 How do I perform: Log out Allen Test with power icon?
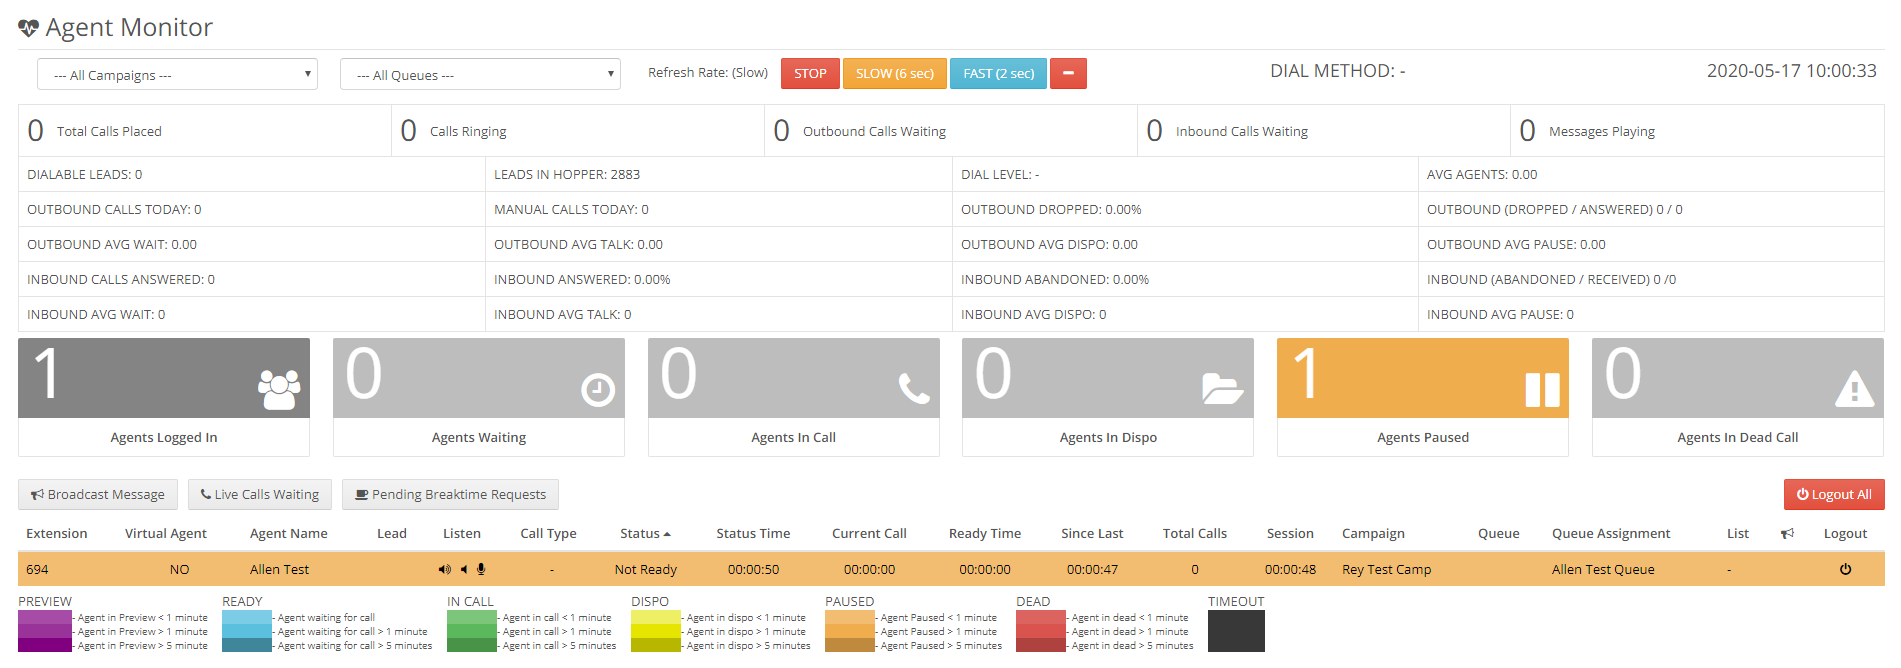pyautogui.click(x=1845, y=569)
